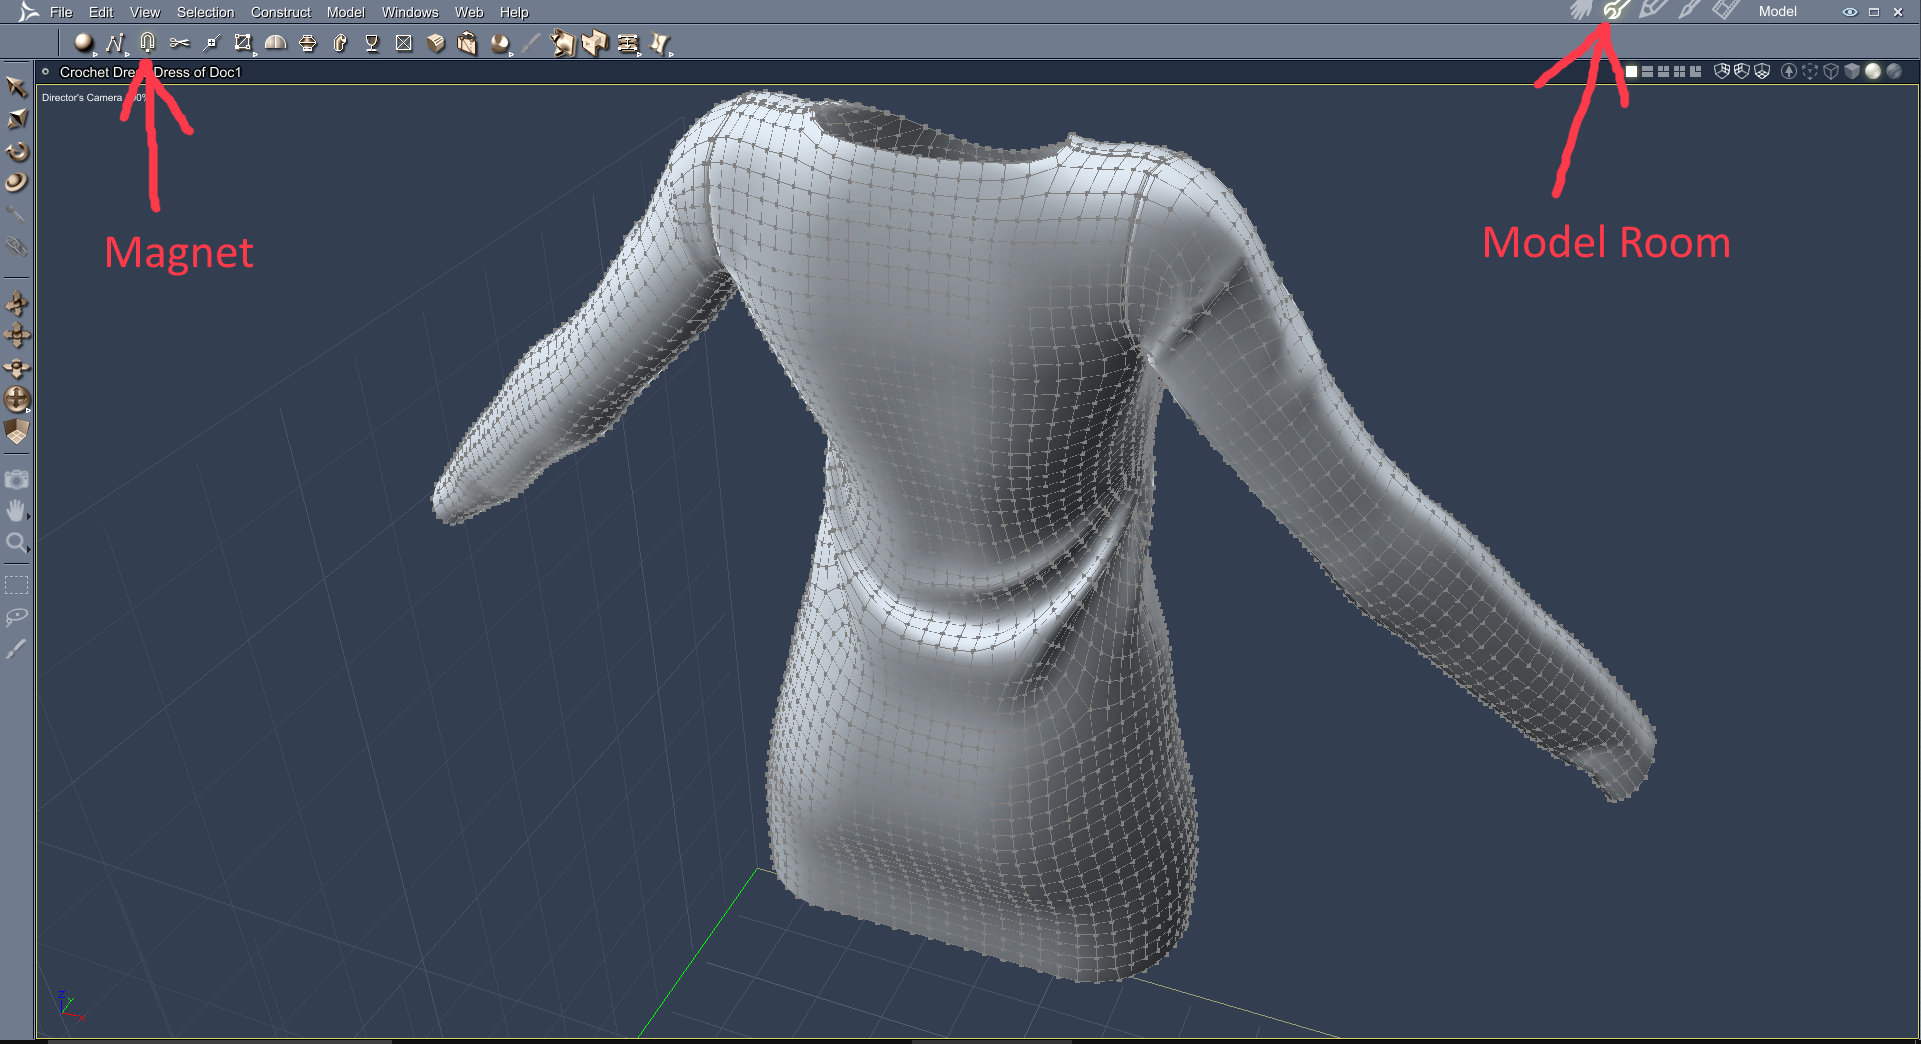Viewport: 1921px width, 1044px height.
Task: Select the Track XY camera tool
Action: [x=17, y=303]
